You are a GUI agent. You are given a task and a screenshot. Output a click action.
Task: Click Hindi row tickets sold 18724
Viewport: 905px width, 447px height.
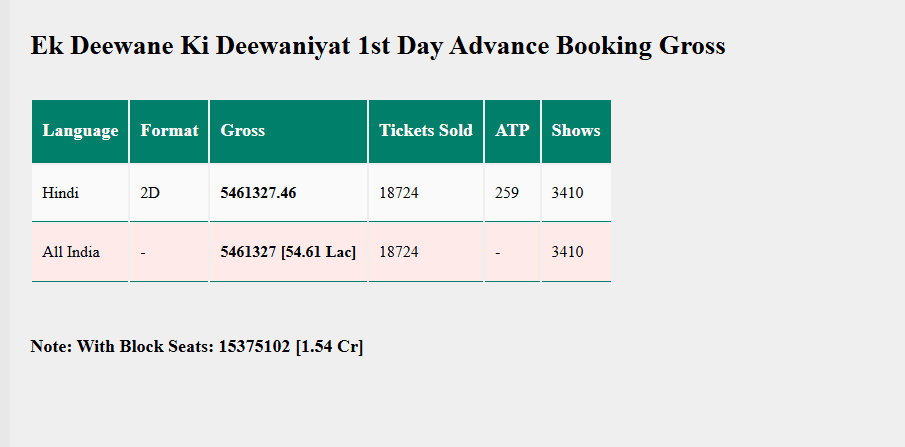[x=399, y=193]
